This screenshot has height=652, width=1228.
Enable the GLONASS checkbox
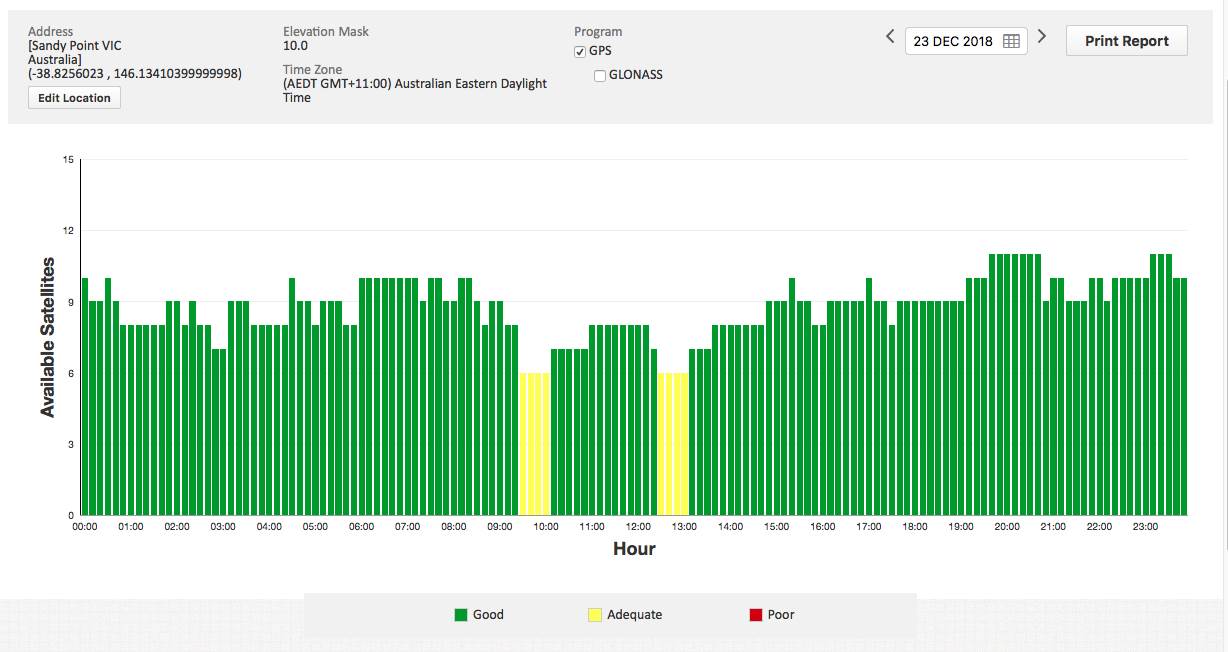tap(600, 76)
